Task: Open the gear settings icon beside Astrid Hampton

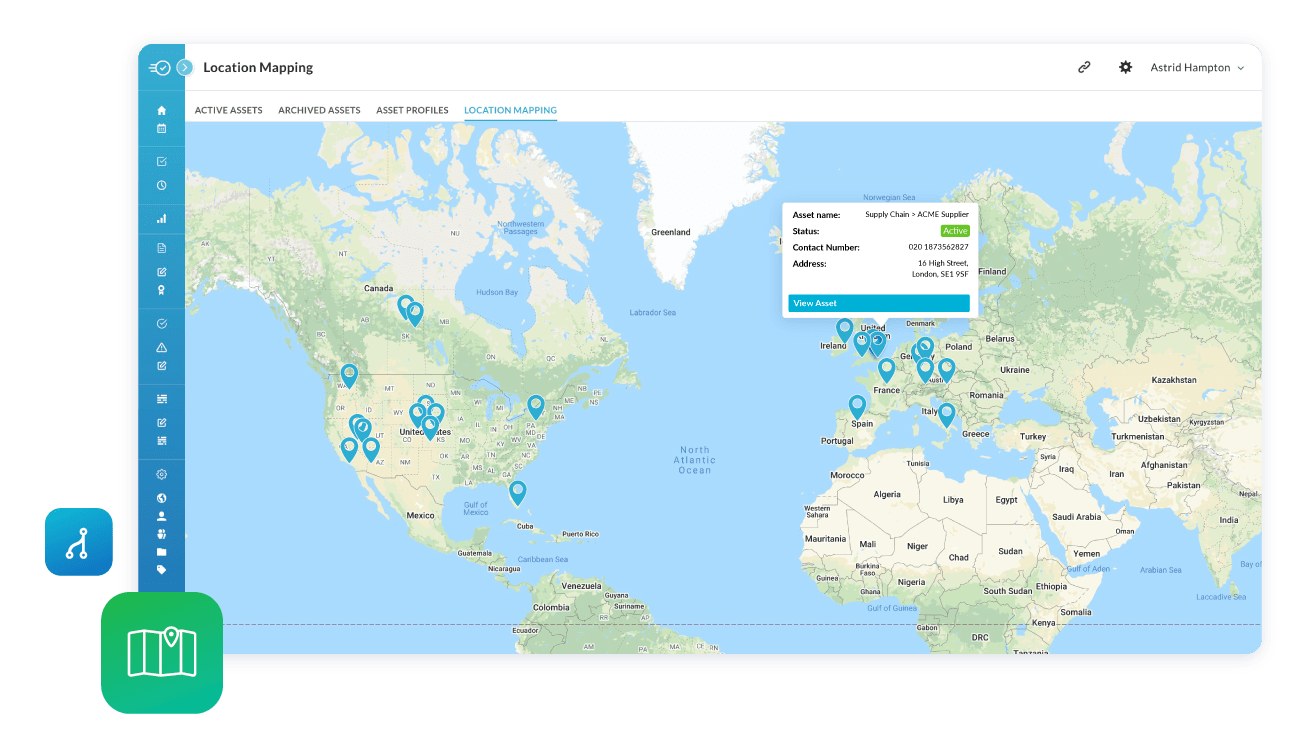Action: (x=1125, y=67)
